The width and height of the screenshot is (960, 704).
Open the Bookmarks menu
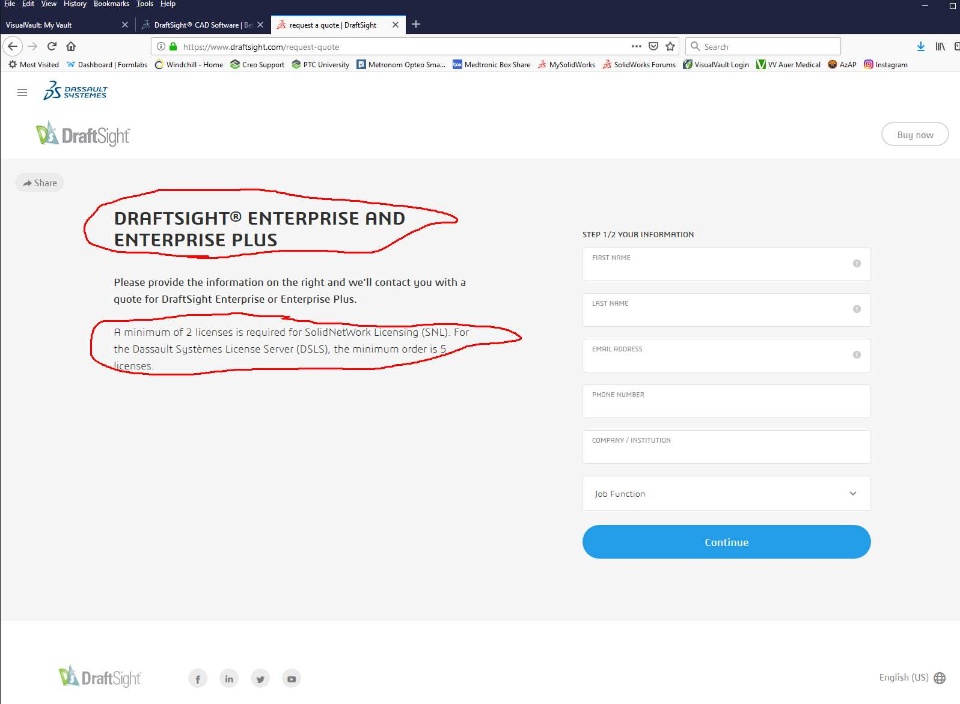coord(111,4)
